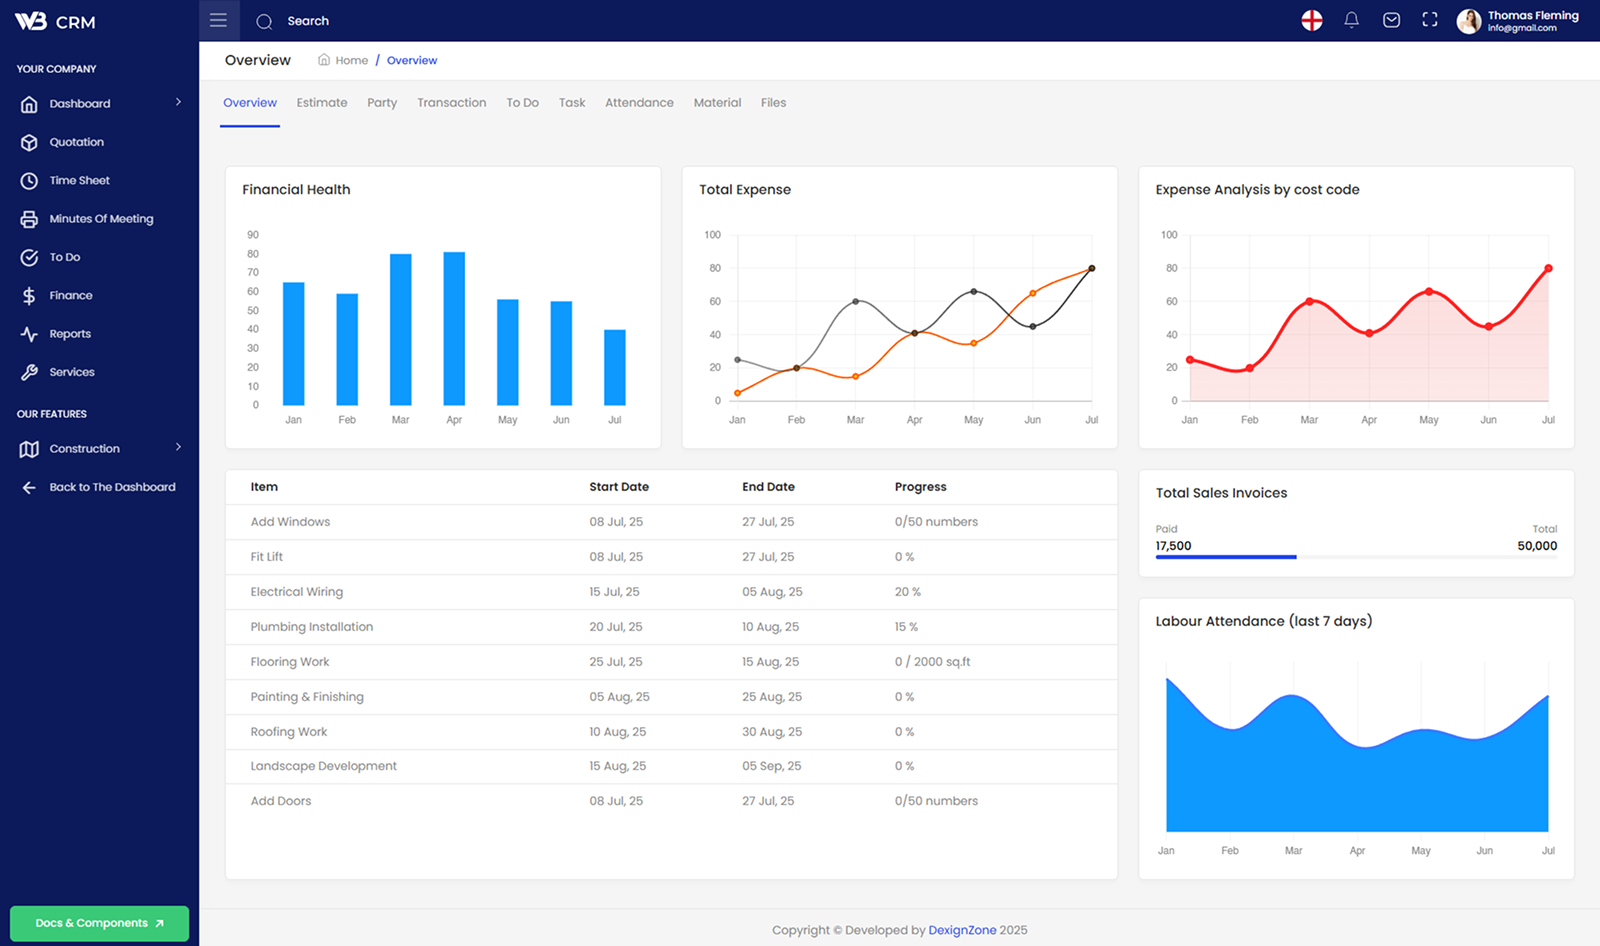Open Services wrench icon
Screen dimensions: 1600x946
click(x=29, y=372)
